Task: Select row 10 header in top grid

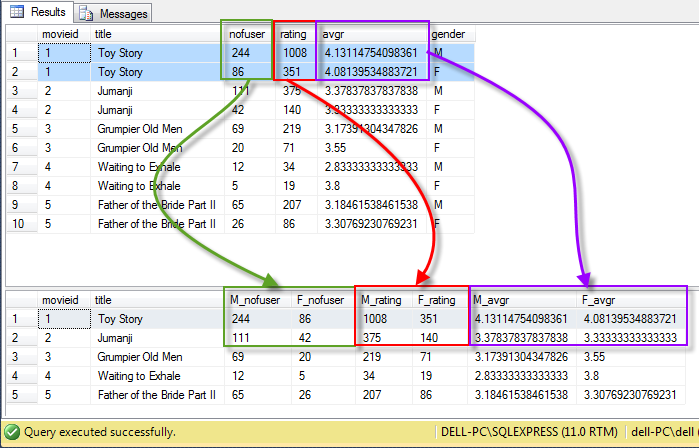Action: pos(17,223)
